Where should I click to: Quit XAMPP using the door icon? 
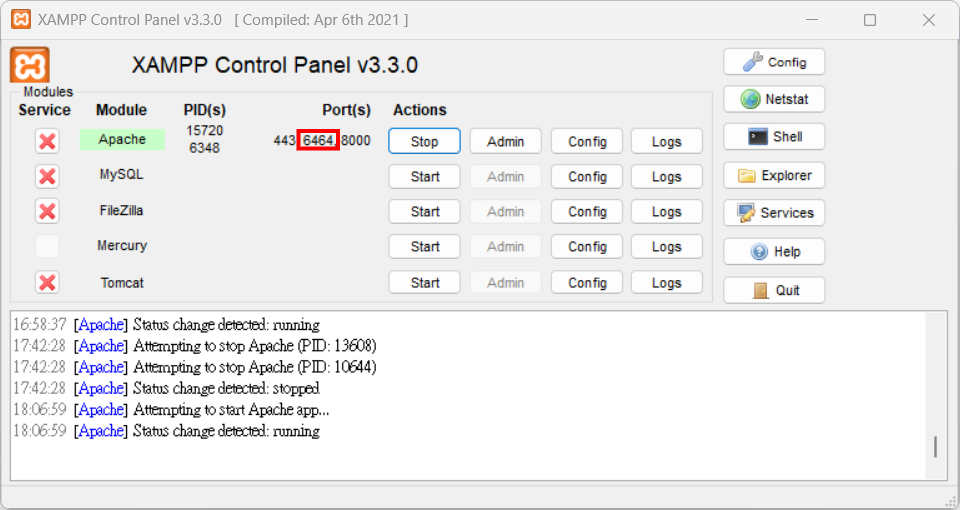click(x=774, y=290)
